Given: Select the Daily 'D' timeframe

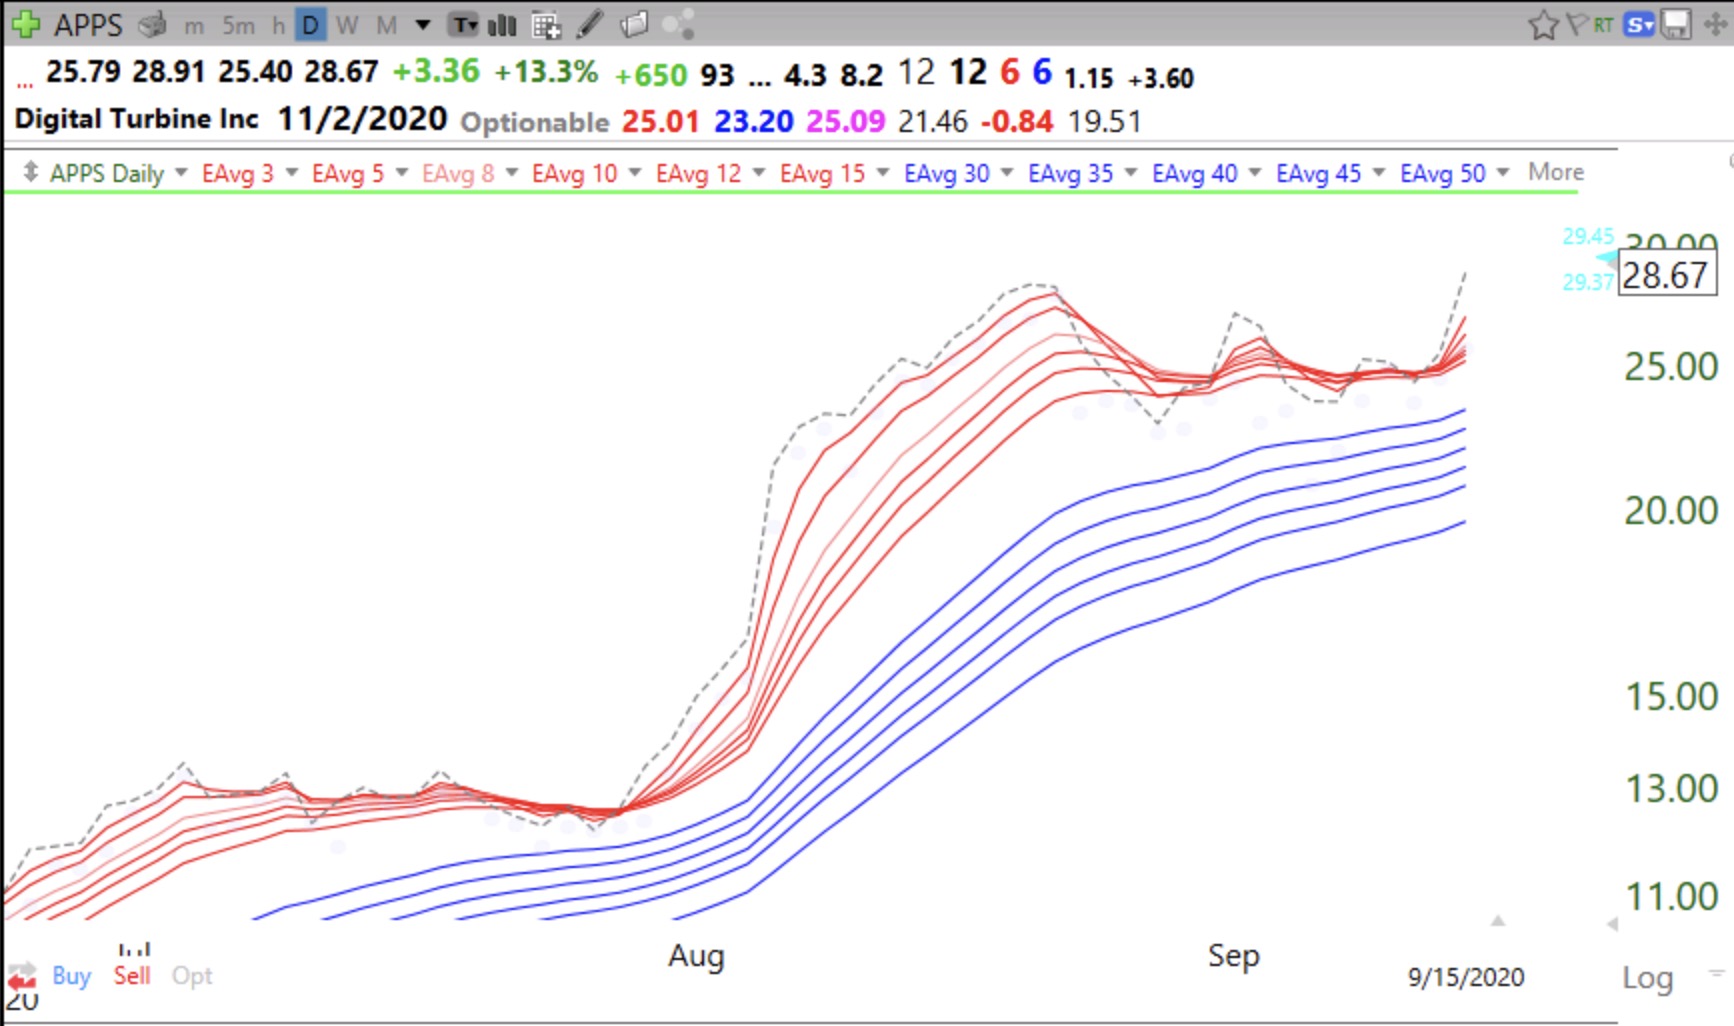Looking at the screenshot, I should click(x=311, y=25).
